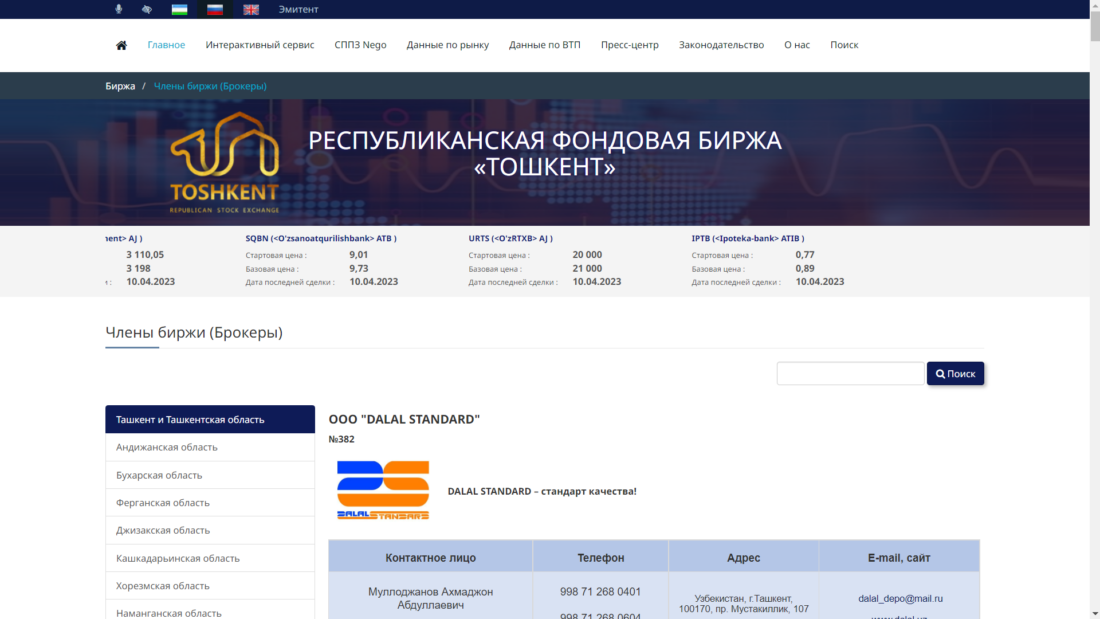Screen dimensions: 1100x619
Task: Click inside the search input field
Action: (850, 372)
